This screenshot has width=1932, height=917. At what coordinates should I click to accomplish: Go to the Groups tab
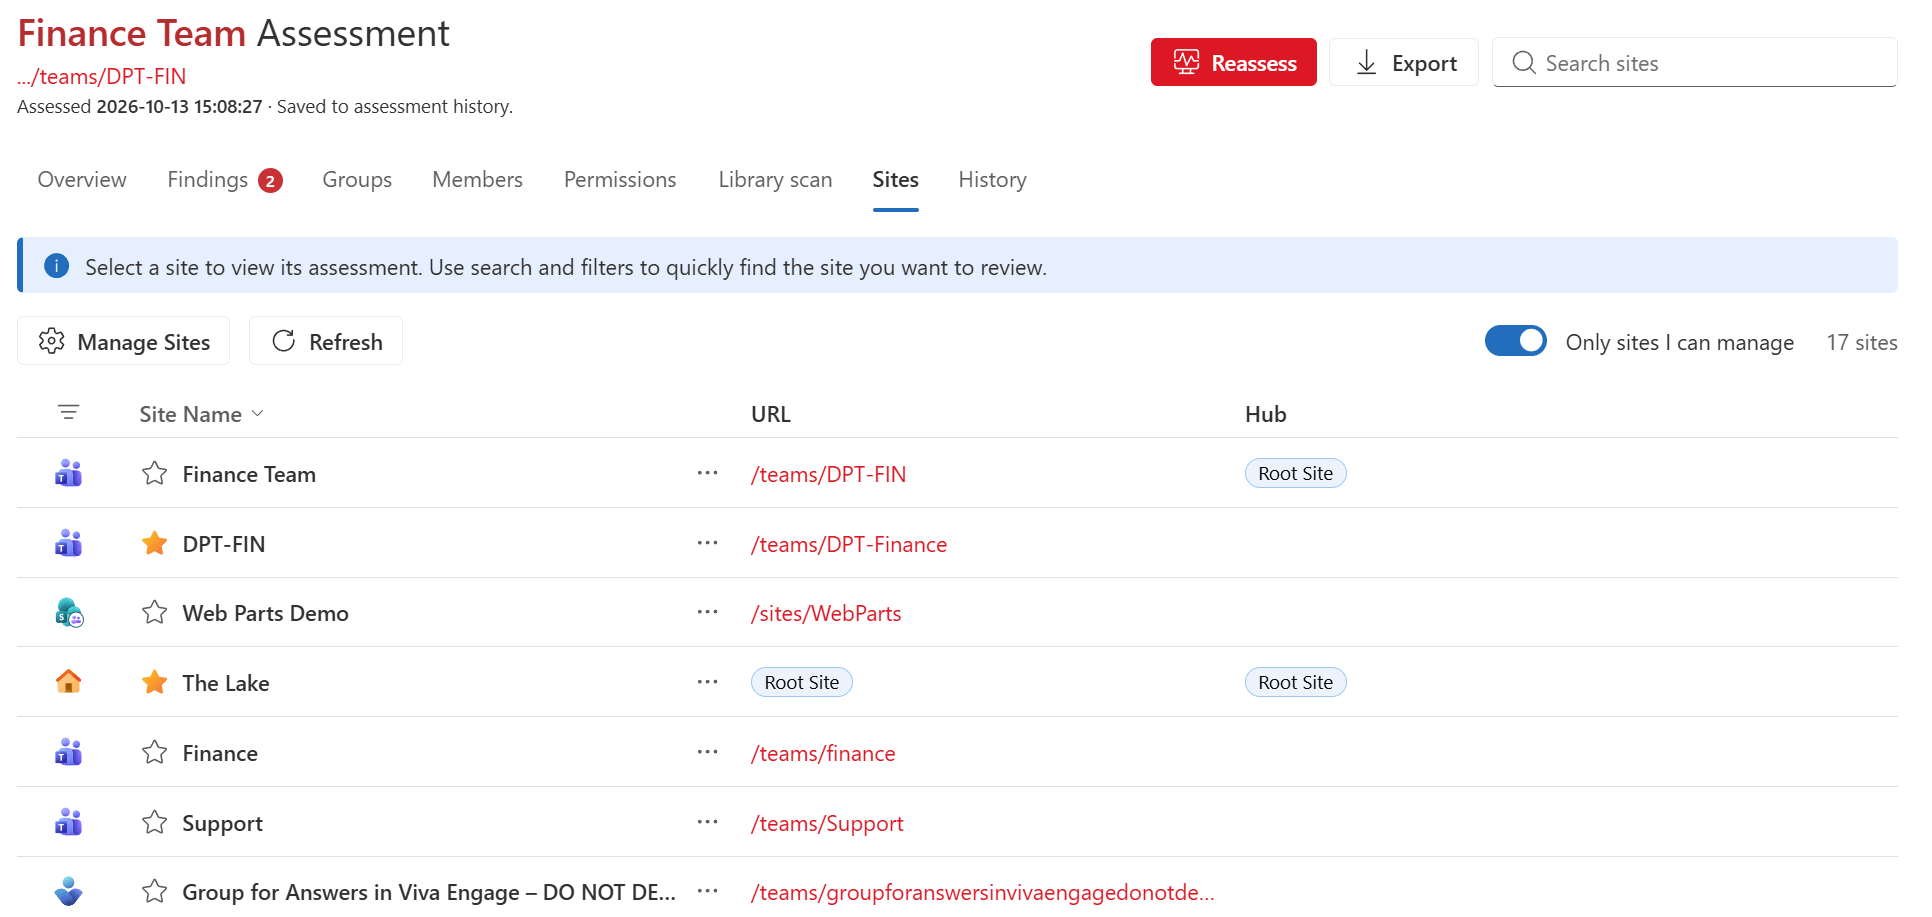[357, 180]
